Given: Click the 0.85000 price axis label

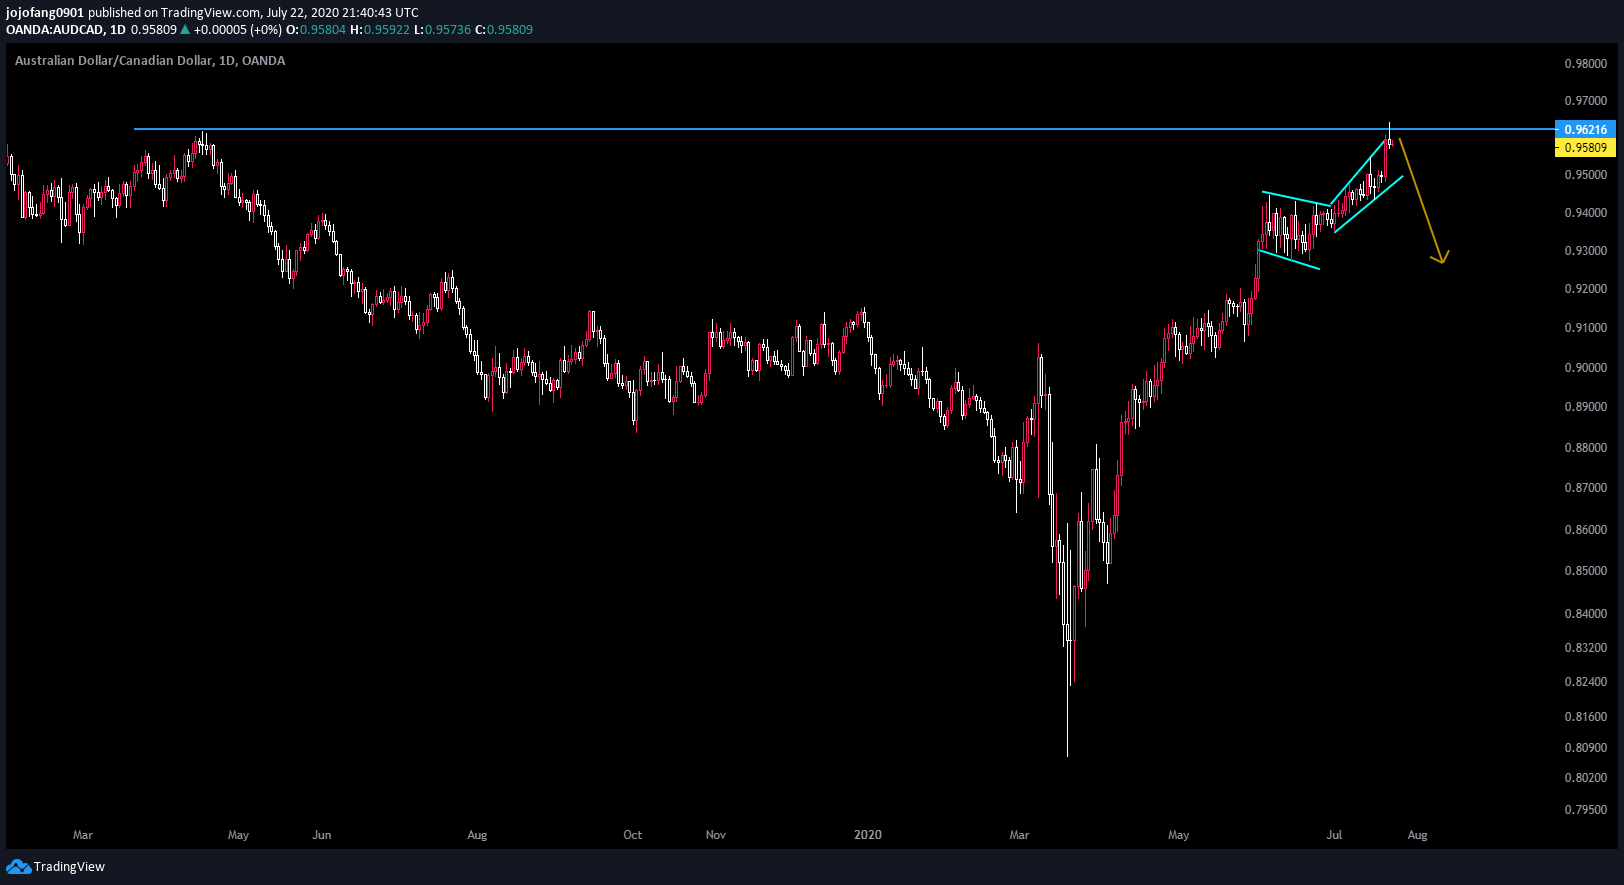Looking at the screenshot, I should [x=1586, y=571].
